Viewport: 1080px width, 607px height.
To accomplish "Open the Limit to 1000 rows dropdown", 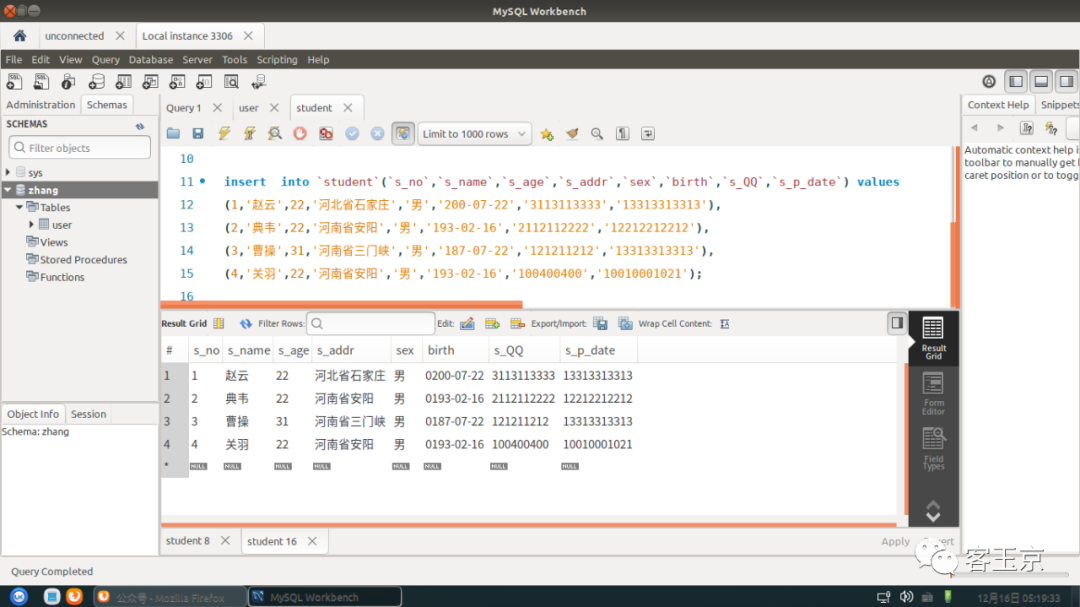I will 475,134.
